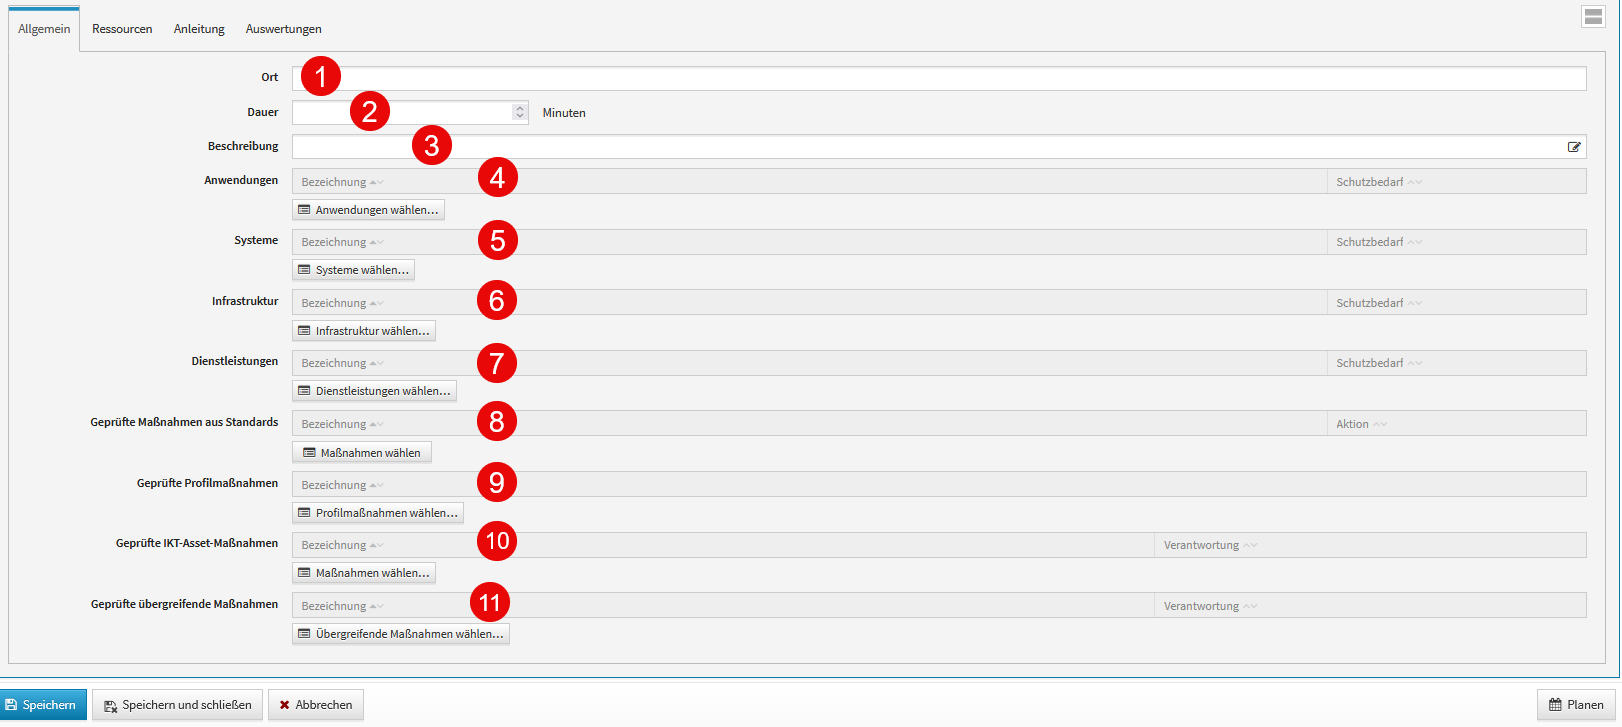The image size is (1622, 727).
Task: Cancel editing with Abbrechen
Action: 316,705
